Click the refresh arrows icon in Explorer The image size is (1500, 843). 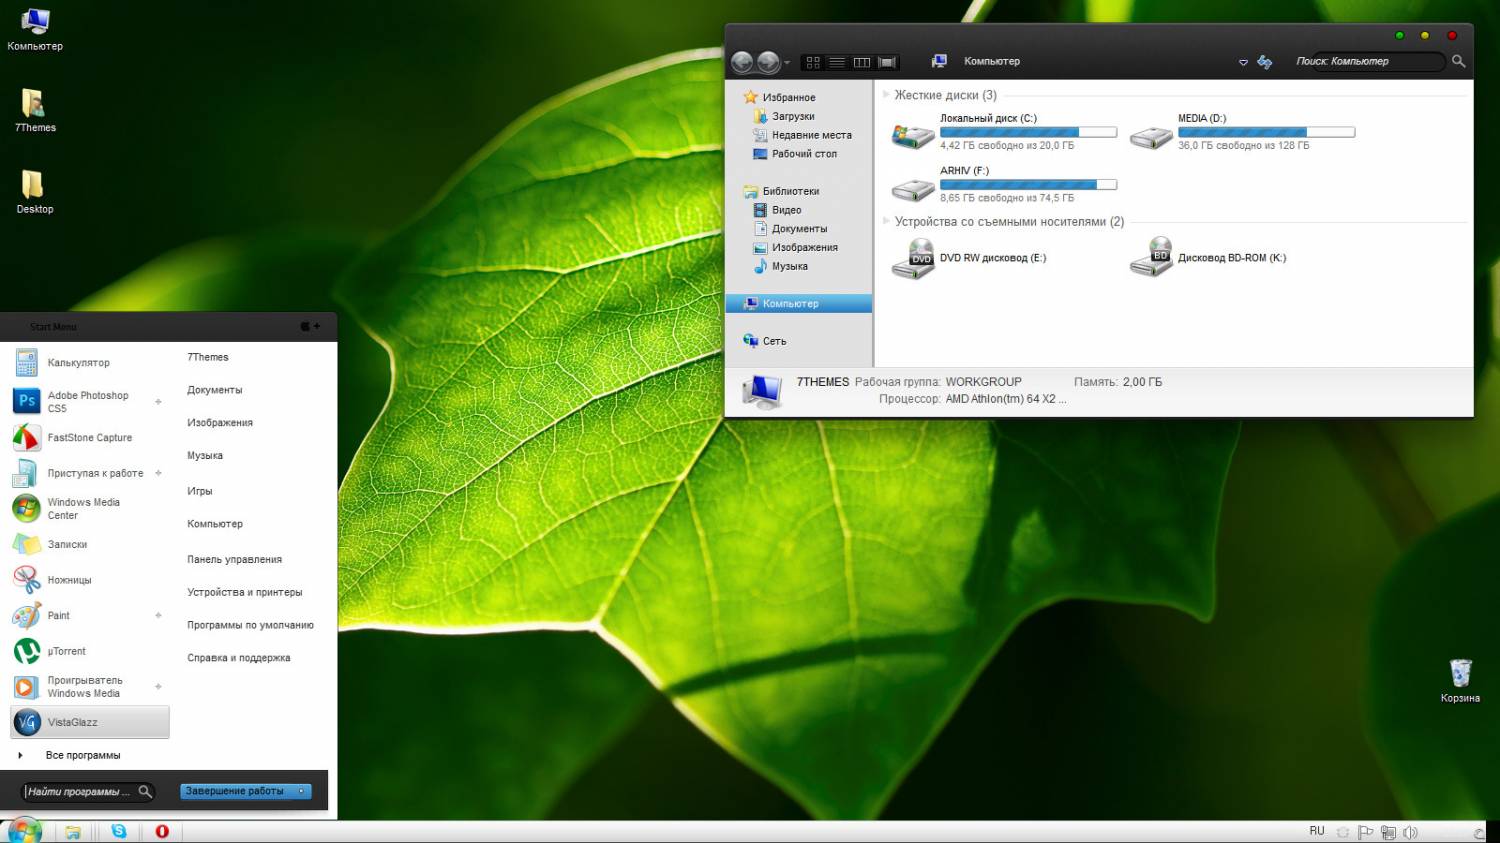[x=1265, y=62]
